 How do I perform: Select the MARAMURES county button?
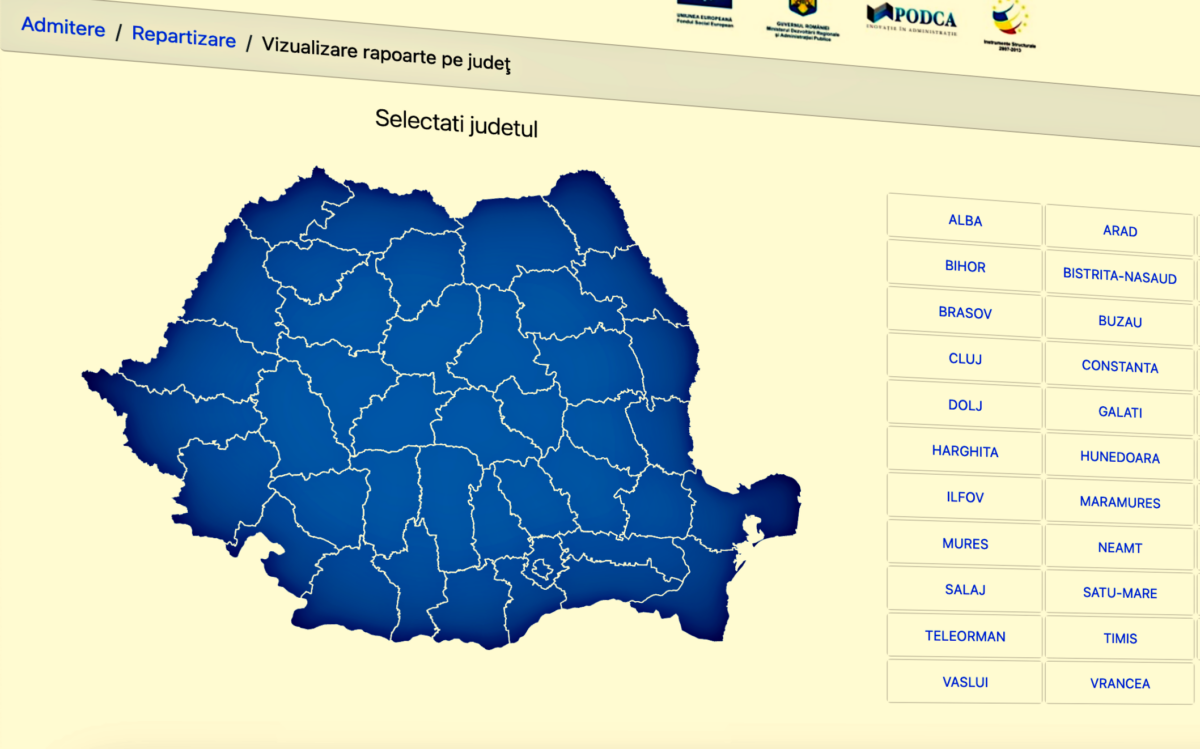(x=1119, y=502)
